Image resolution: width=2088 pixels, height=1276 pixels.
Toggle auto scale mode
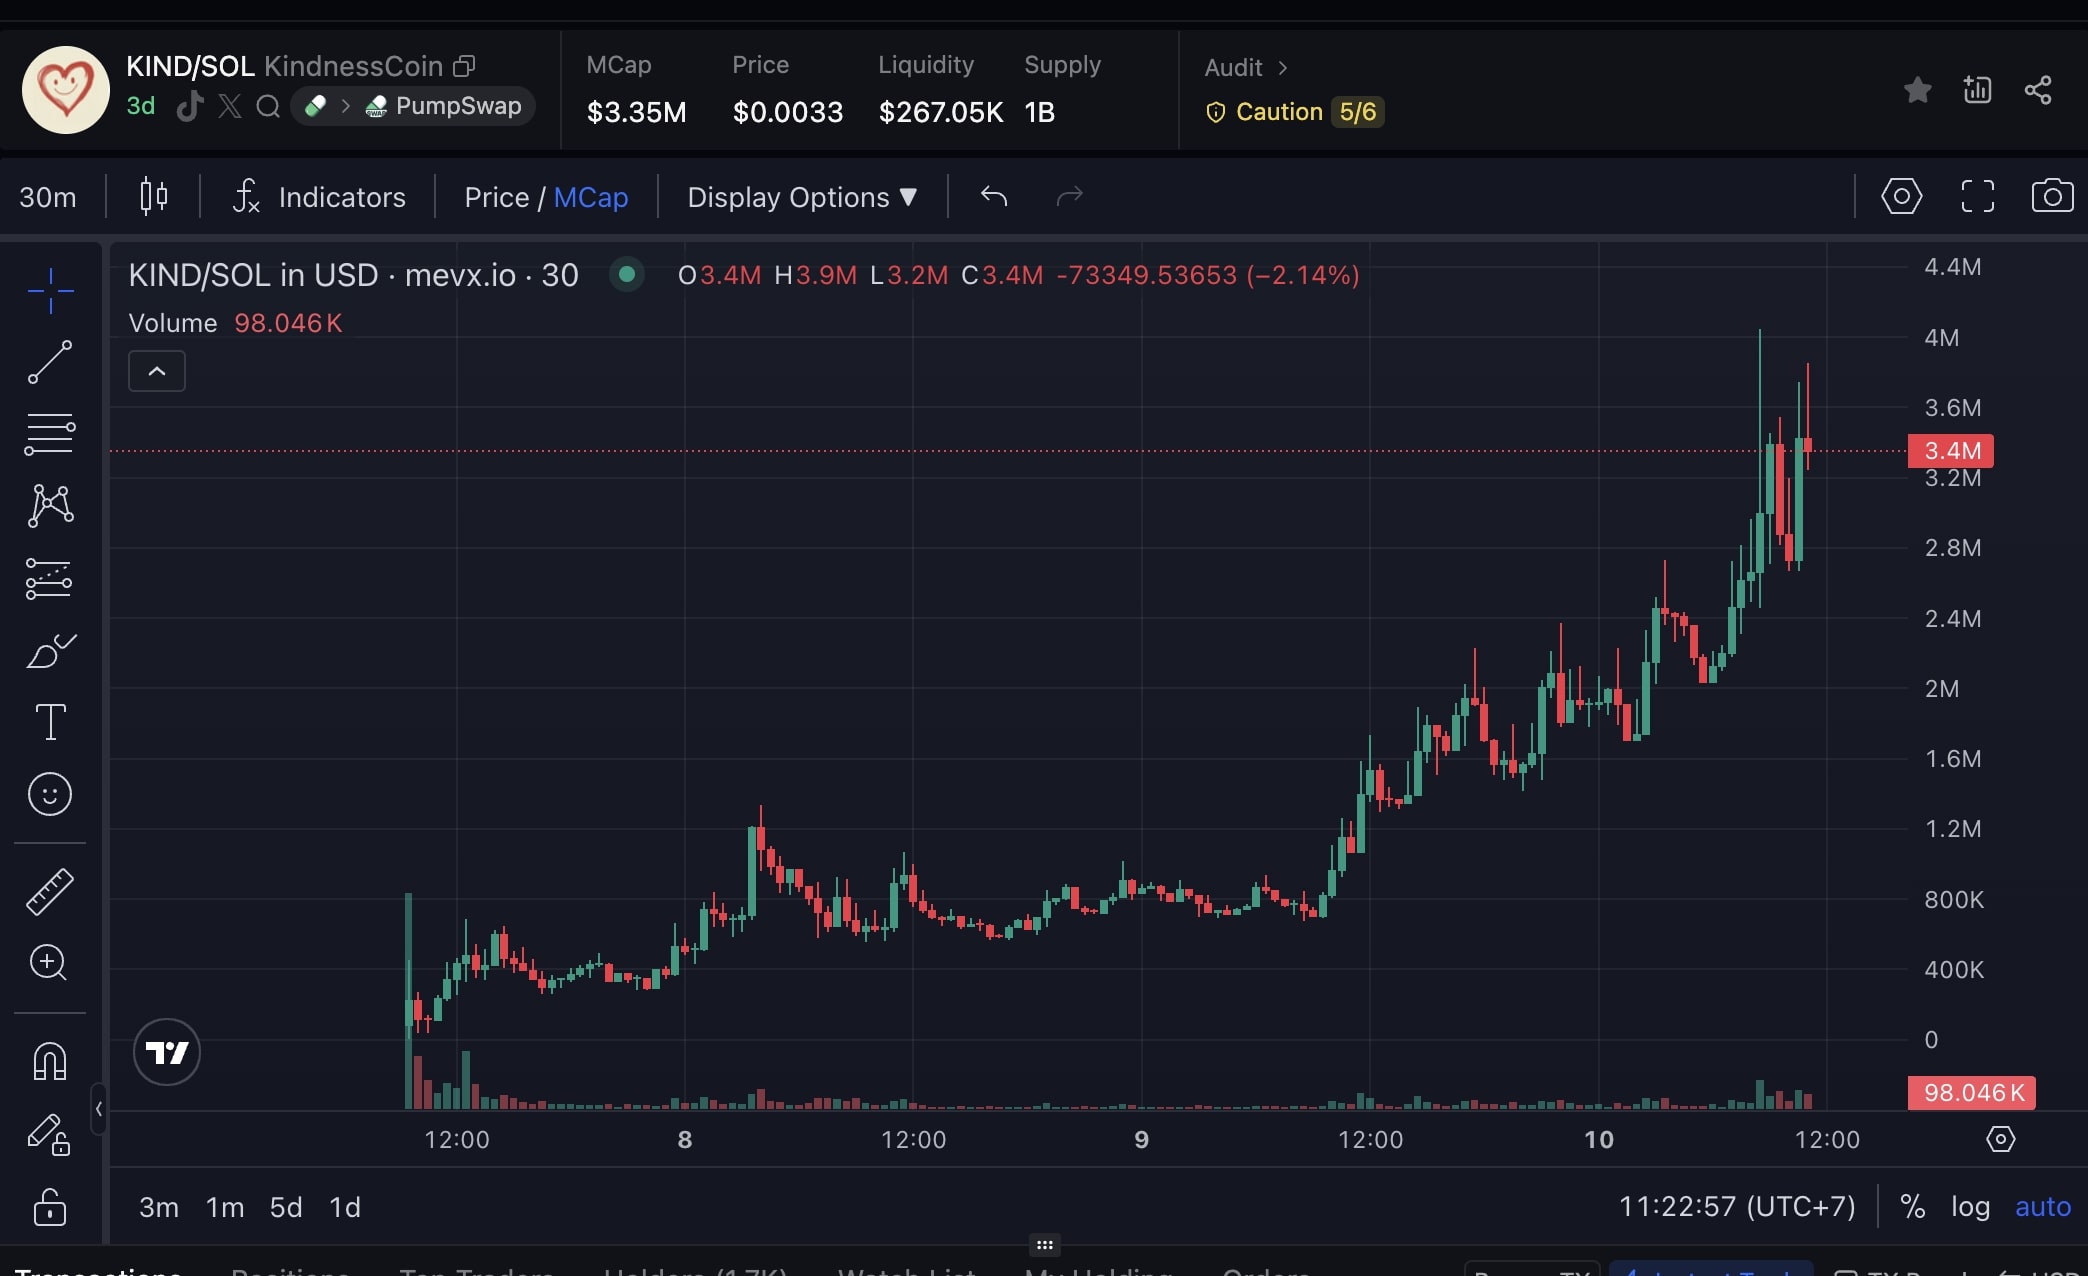(2042, 1207)
